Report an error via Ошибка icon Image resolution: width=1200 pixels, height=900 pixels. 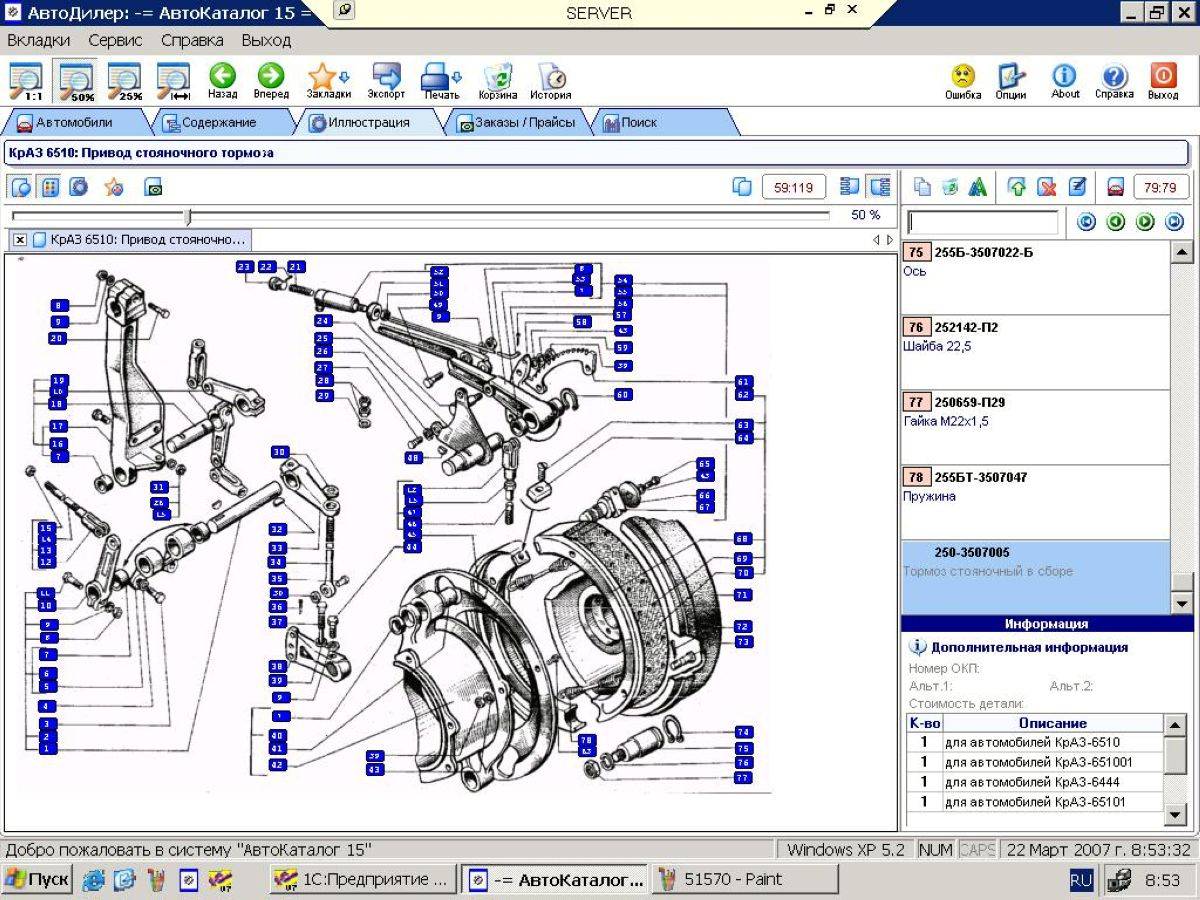click(963, 81)
